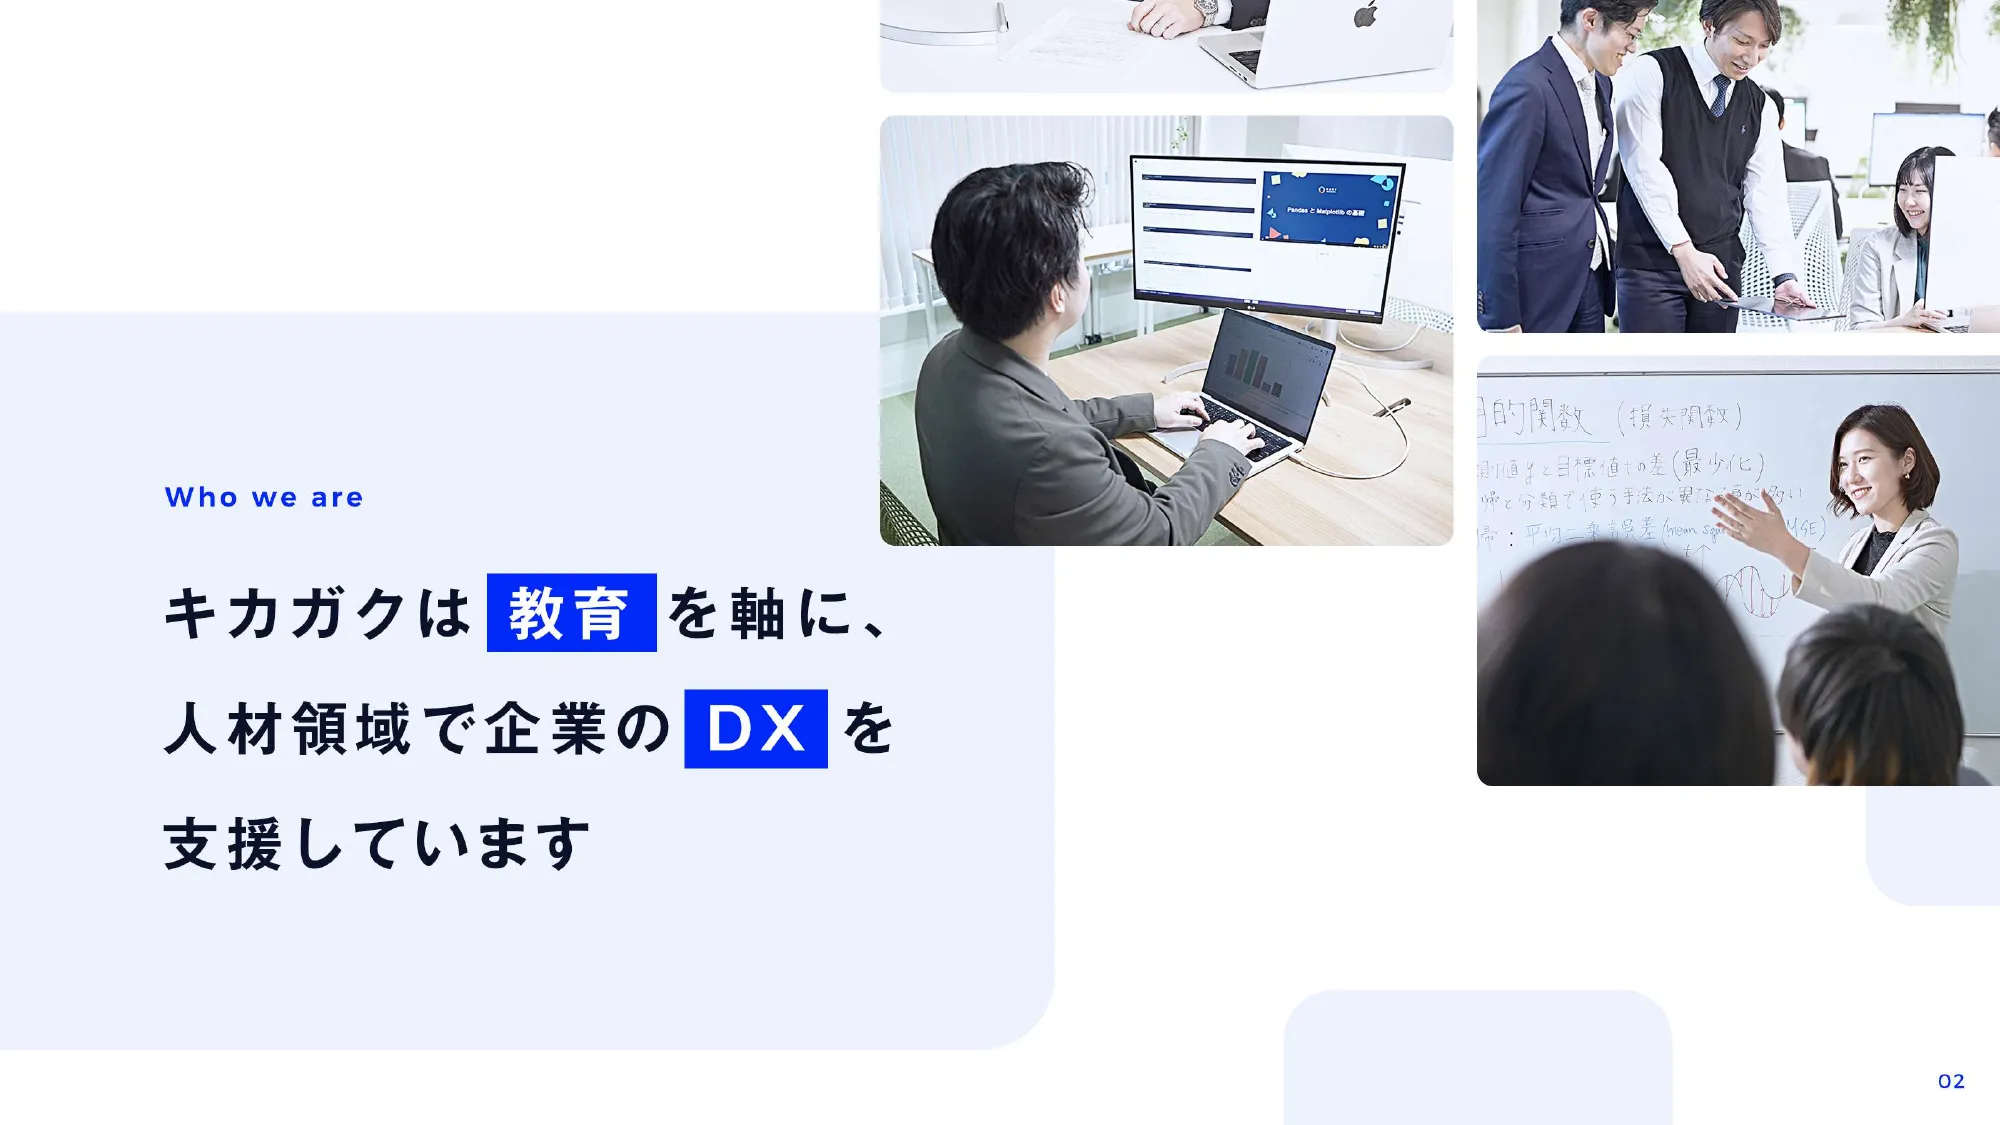The width and height of the screenshot is (2000, 1125).
Task: Toggle the classroom teaching scene display
Action: coord(1738,573)
